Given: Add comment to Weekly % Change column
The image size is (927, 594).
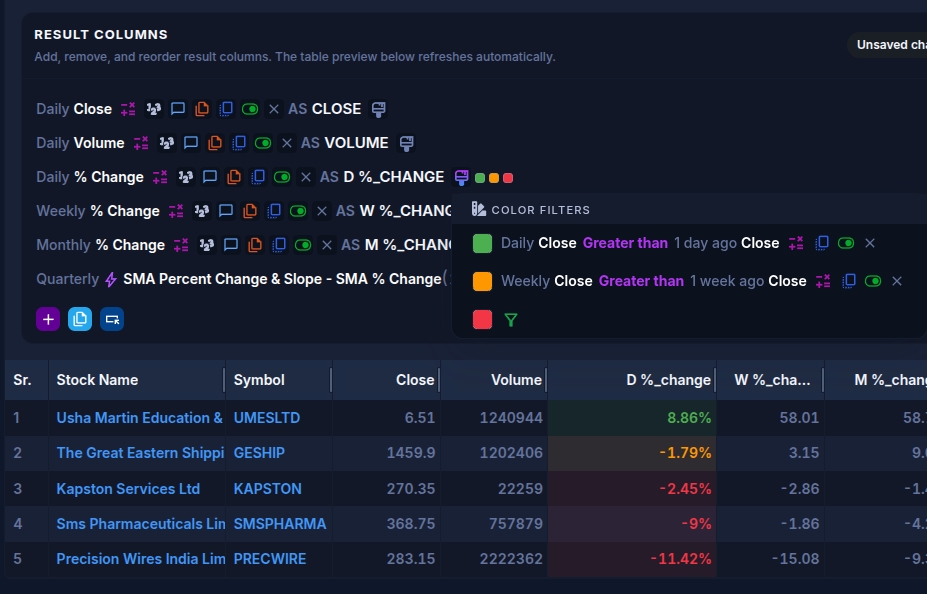Looking at the screenshot, I should (226, 211).
